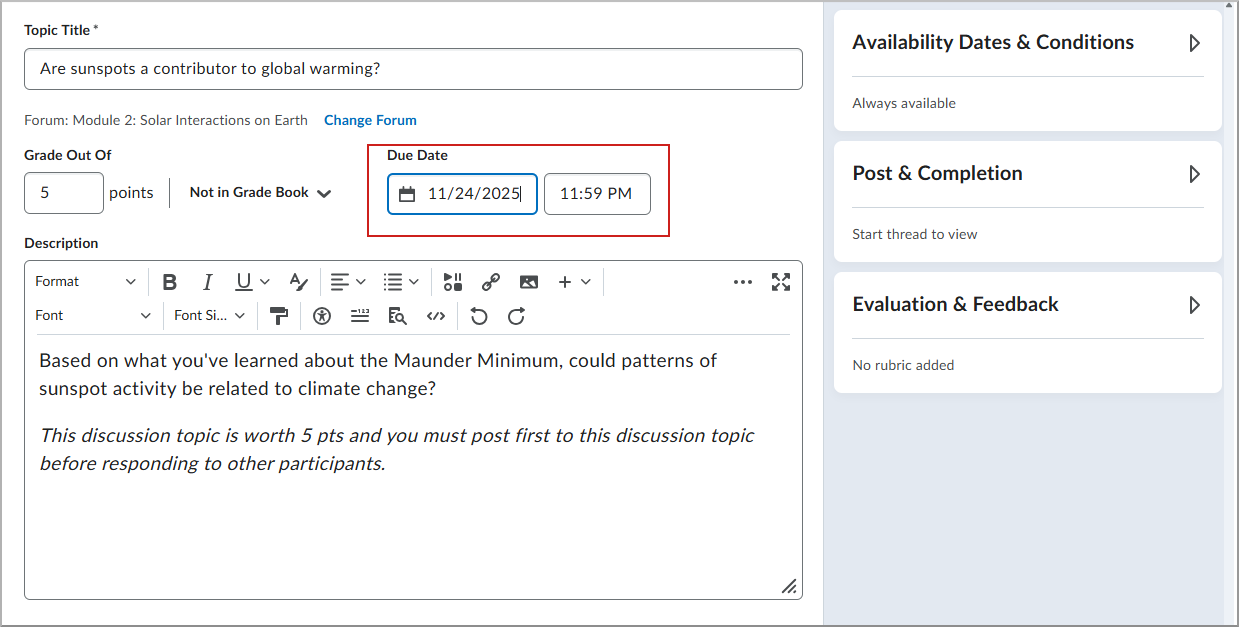Click the Undo icon in the editor
Image resolution: width=1239 pixels, height=627 pixels.
click(x=478, y=316)
